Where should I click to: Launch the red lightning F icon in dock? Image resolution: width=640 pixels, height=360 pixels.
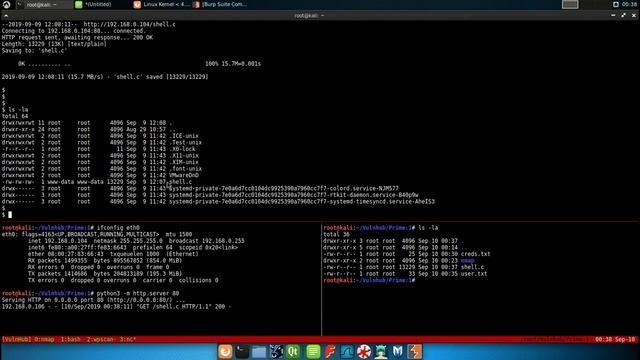(330, 351)
